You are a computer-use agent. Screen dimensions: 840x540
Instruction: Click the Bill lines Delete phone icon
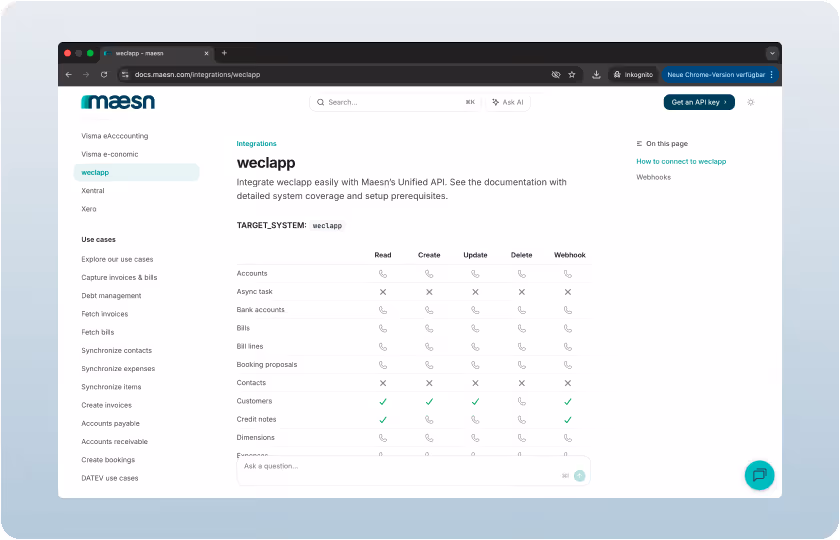tap(522, 347)
